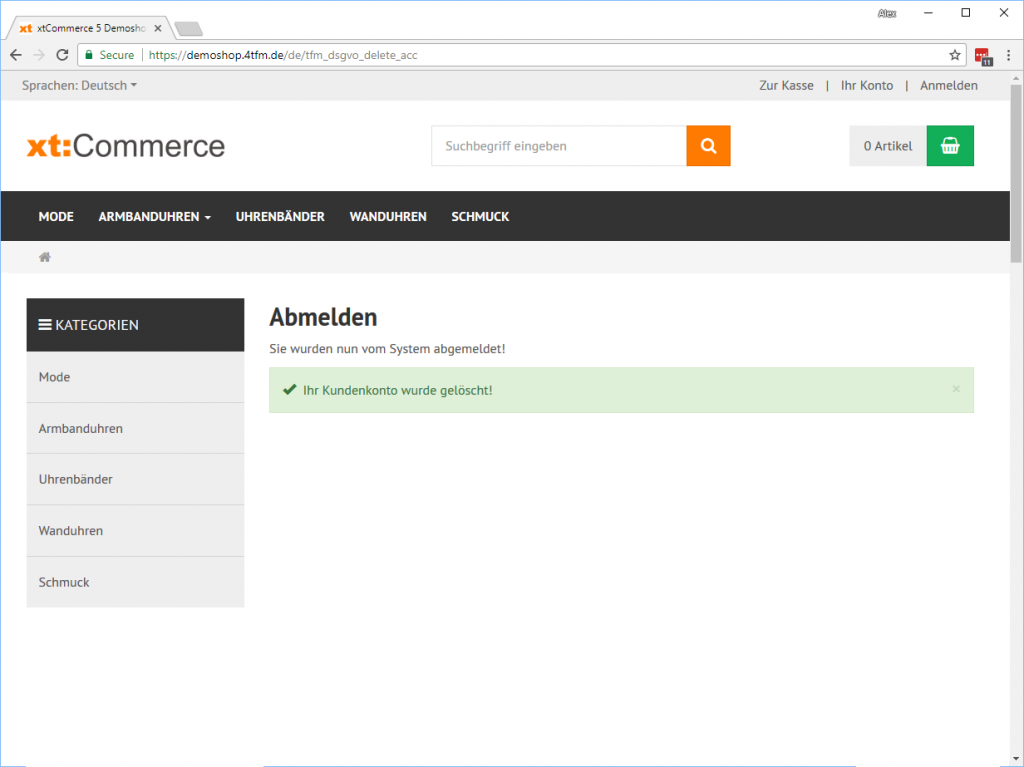Click the xt:Commerce logo
The image size is (1024, 767).
tap(126, 146)
